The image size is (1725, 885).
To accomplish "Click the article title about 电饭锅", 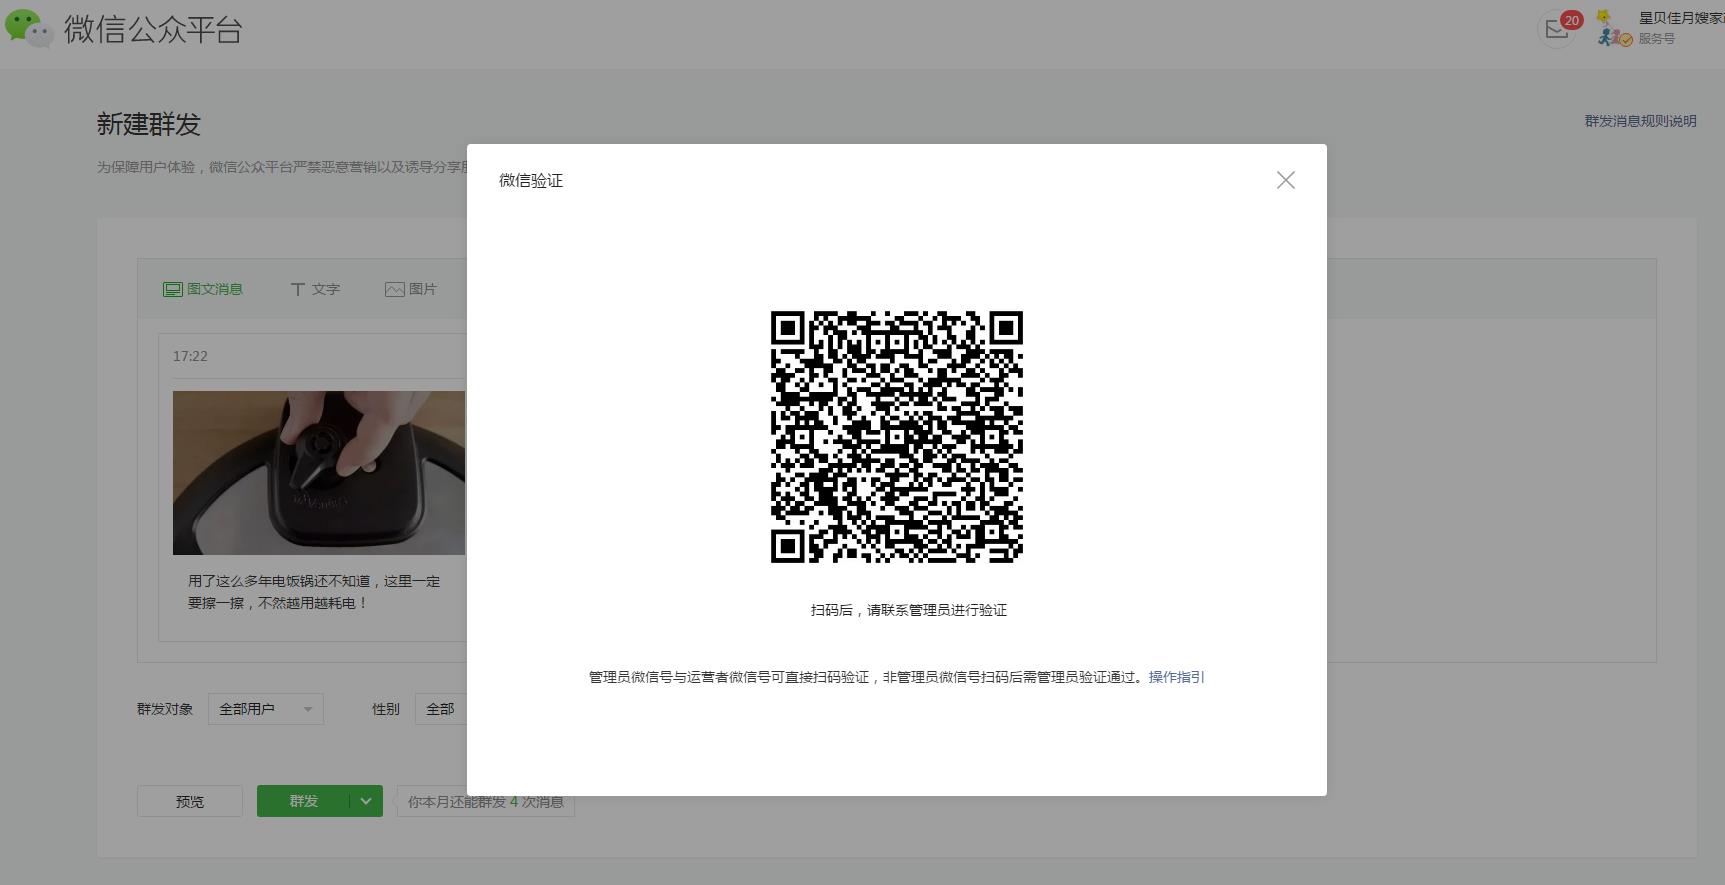I will pos(314,592).
